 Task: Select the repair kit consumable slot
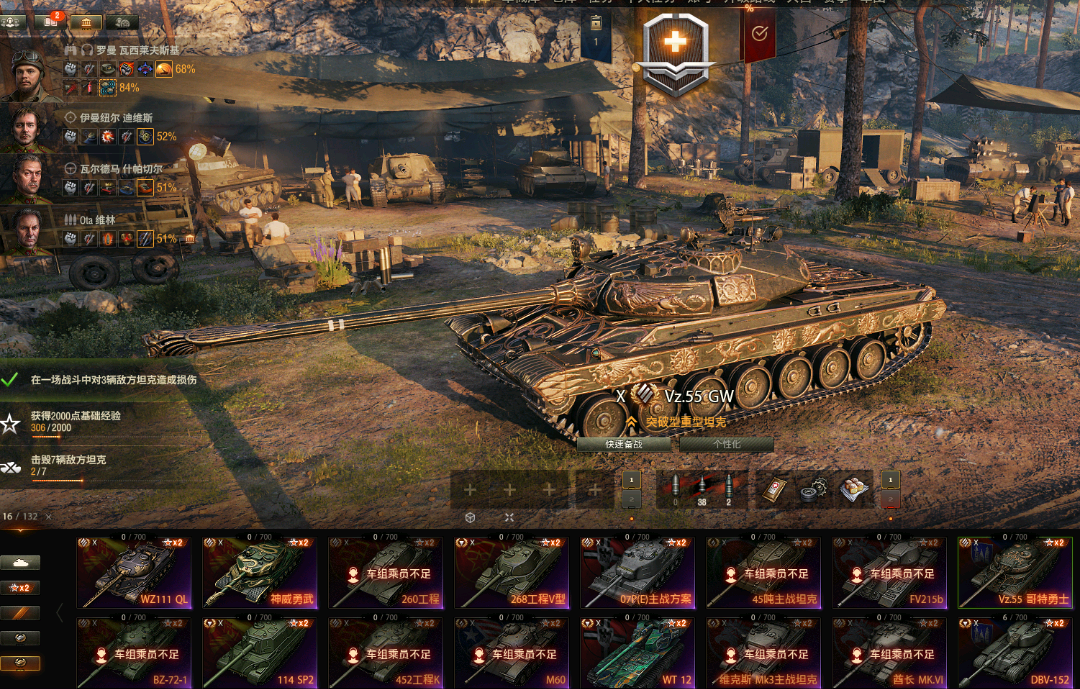click(814, 489)
